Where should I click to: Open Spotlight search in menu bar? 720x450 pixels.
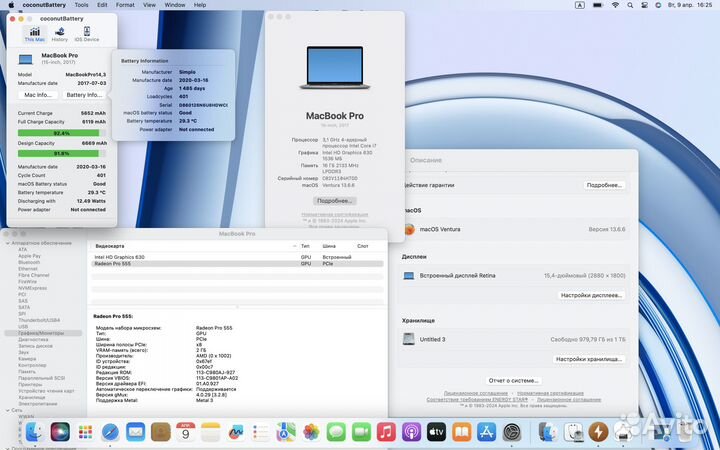click(630, 5)
